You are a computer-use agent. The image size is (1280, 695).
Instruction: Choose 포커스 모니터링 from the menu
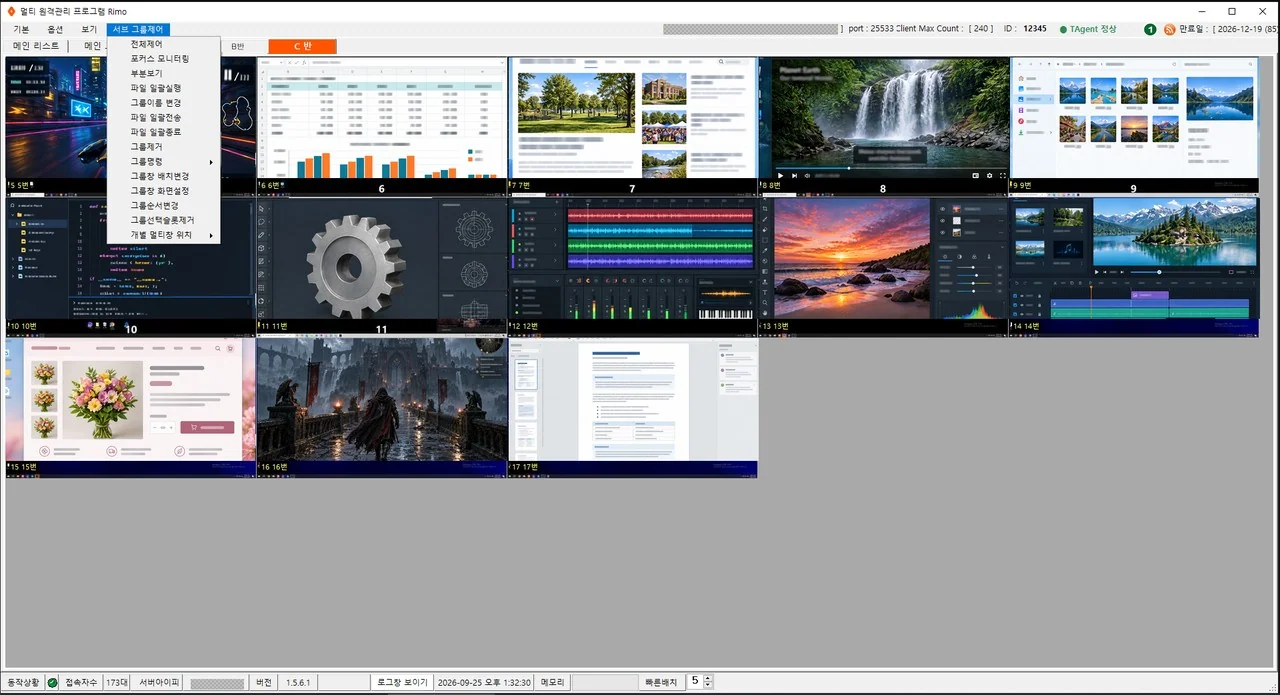(x=163, y=59)
